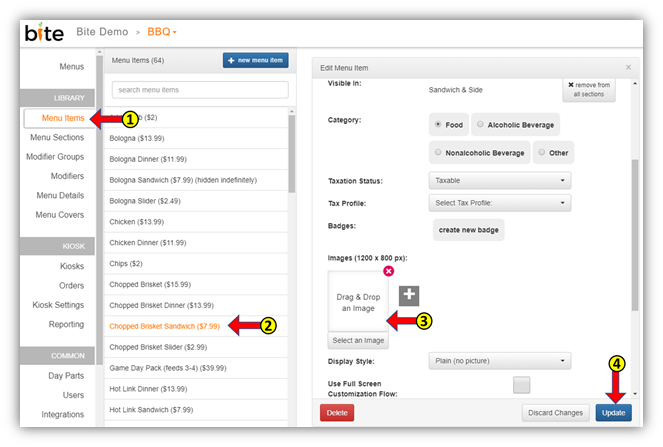Open the BBQ menu dropdown in breadcrumb
Screen dimensions: 663x447
pos(162,32)
